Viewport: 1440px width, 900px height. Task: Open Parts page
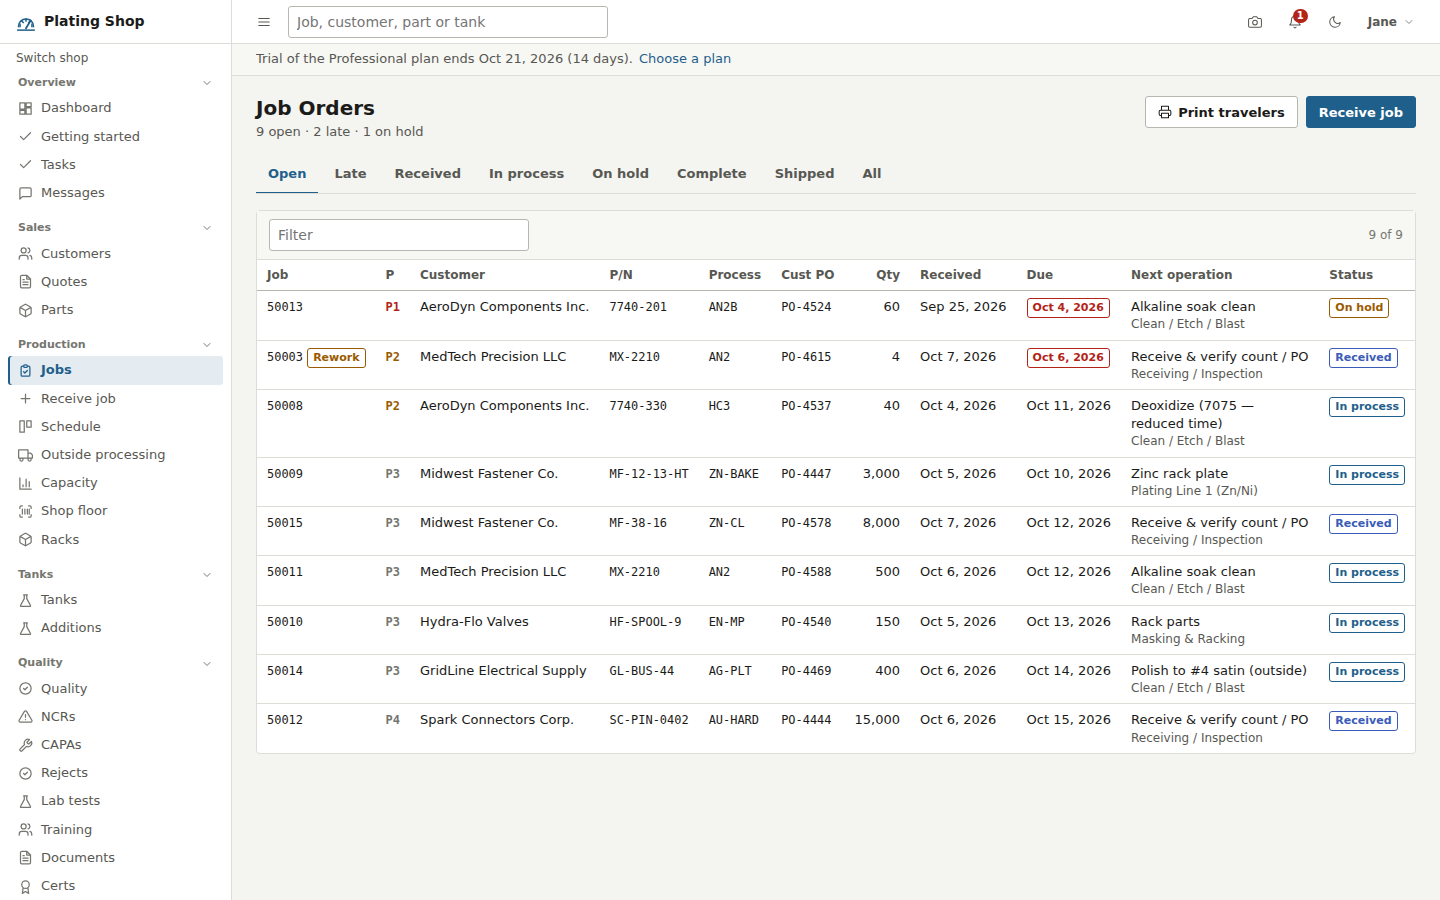[x=115, y=310]
